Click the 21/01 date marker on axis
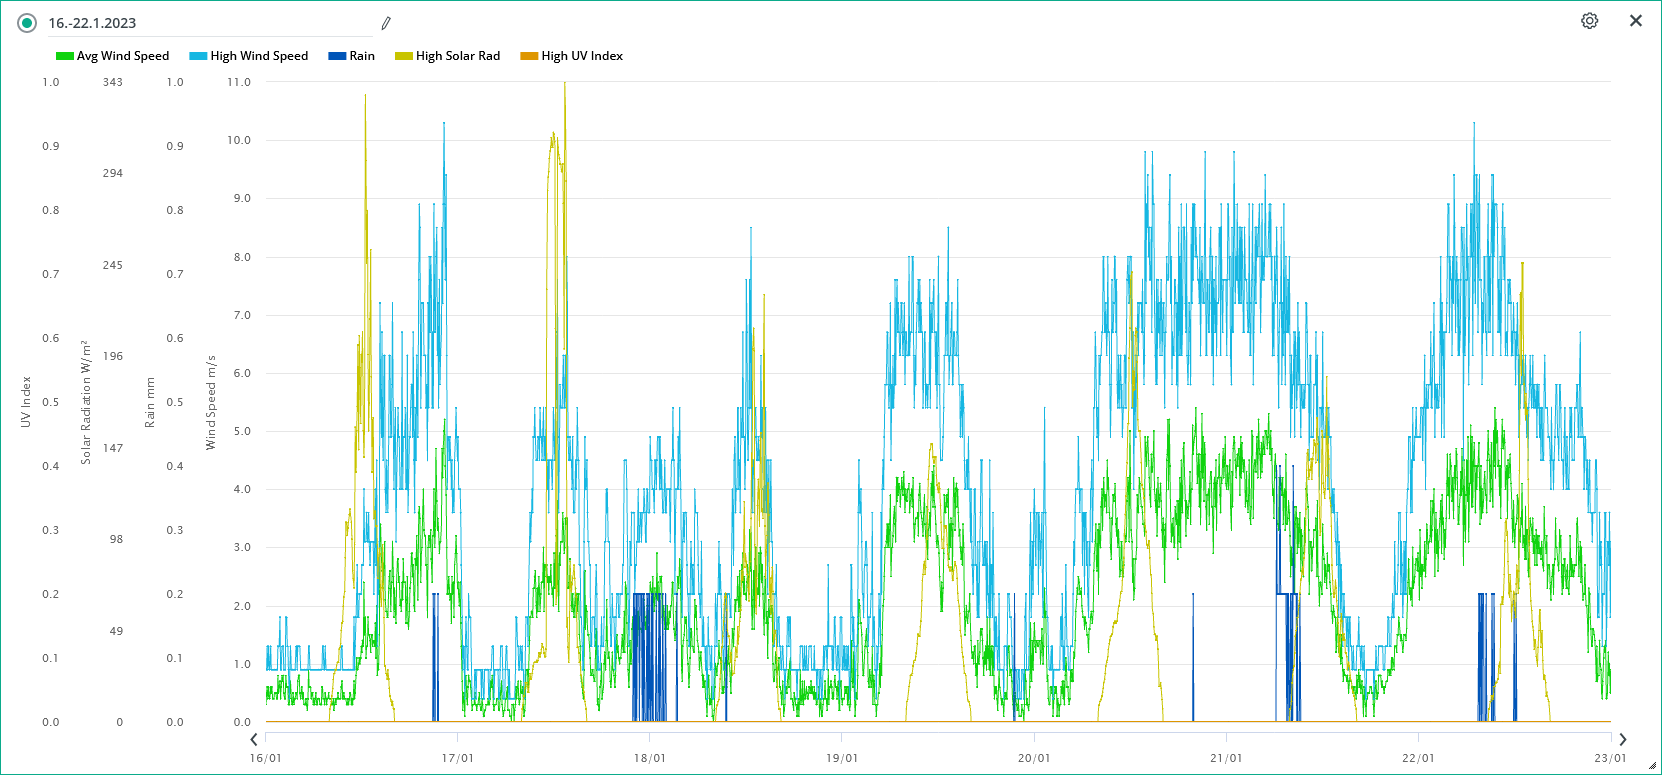The width and height of the screenshot is (1662, 775). pos(1225,758)
